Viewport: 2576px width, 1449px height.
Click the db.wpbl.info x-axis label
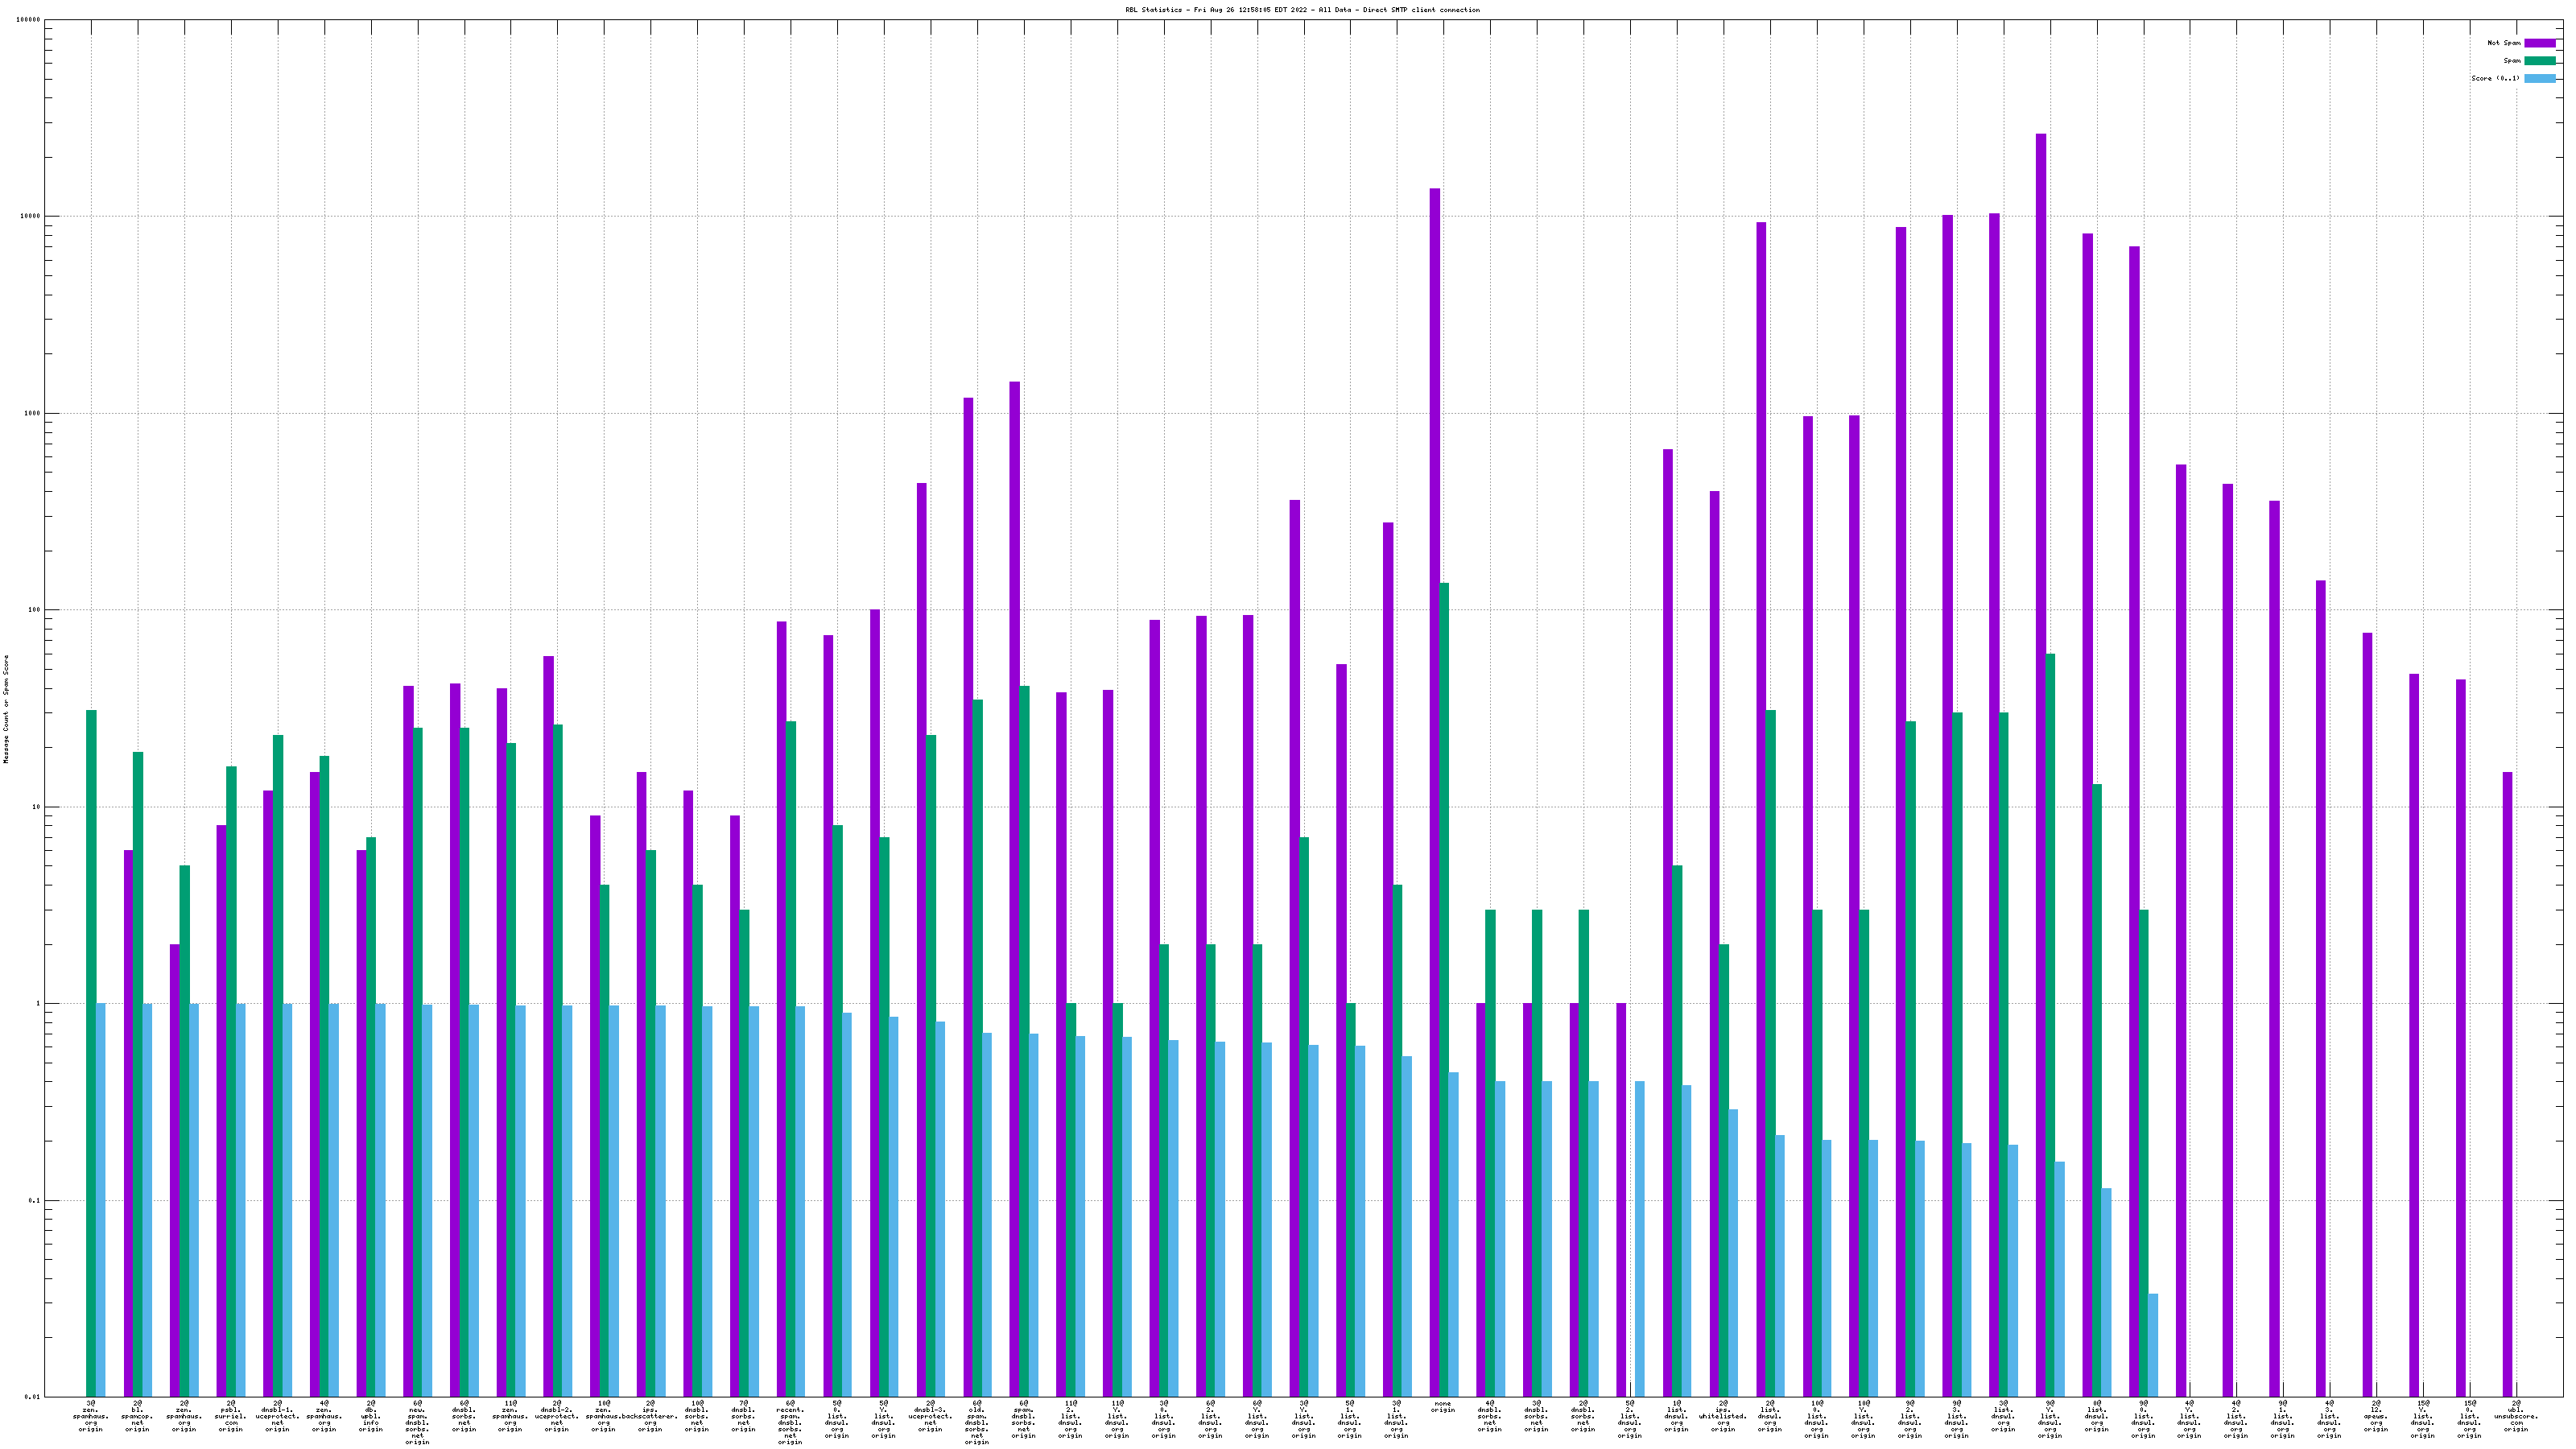pos(370,1416)
